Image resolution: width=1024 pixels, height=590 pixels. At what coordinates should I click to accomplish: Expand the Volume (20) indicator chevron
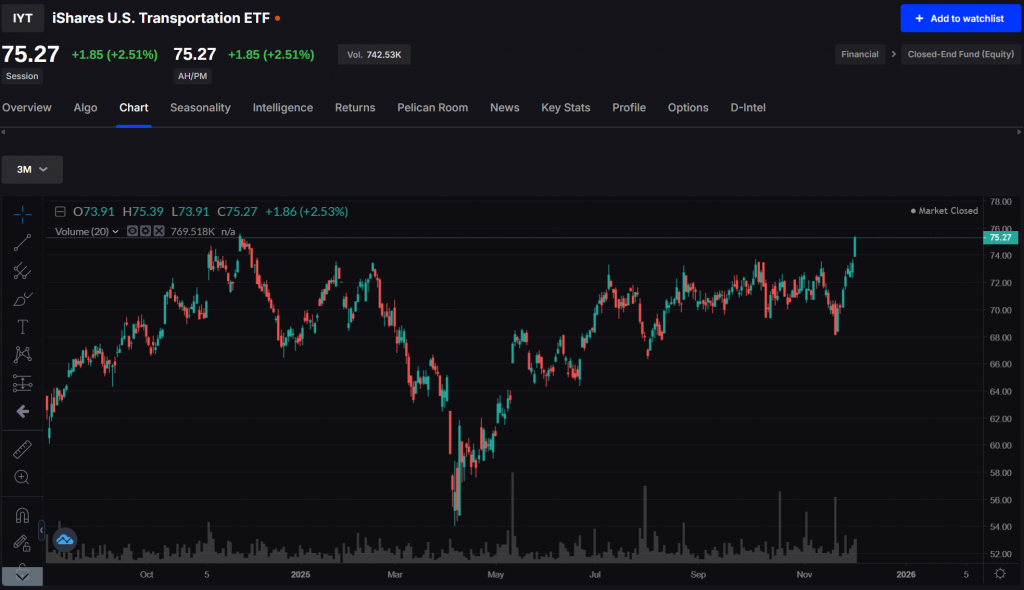[115, 231]
